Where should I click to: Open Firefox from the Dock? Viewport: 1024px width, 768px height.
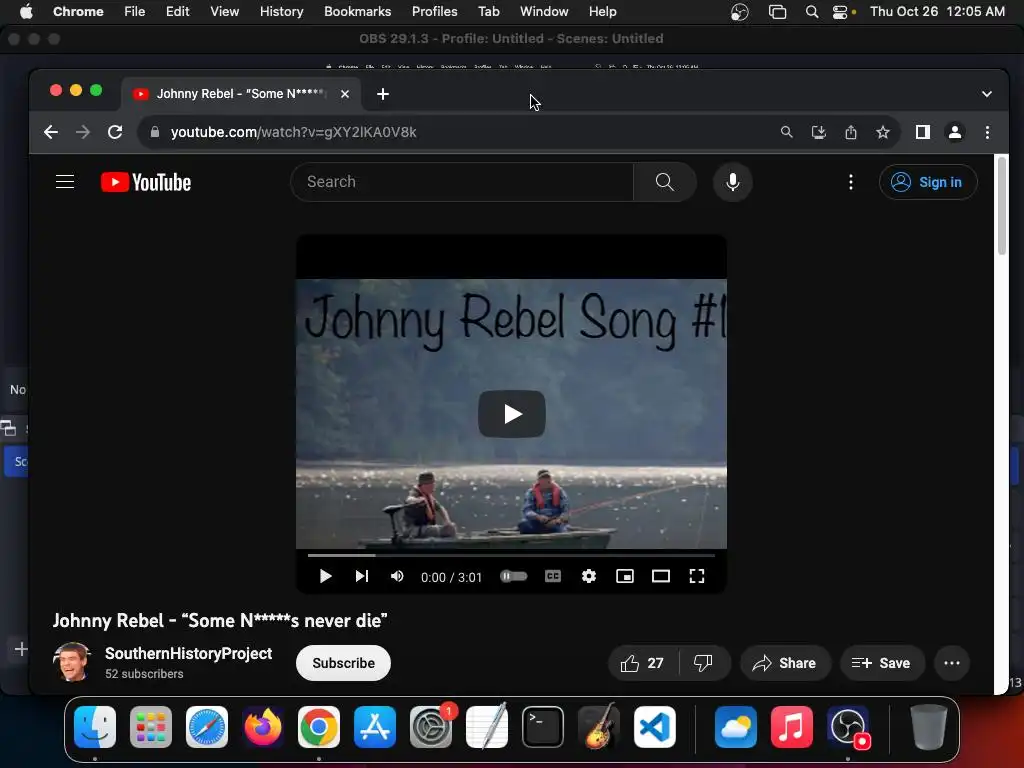tap(263, 727)
